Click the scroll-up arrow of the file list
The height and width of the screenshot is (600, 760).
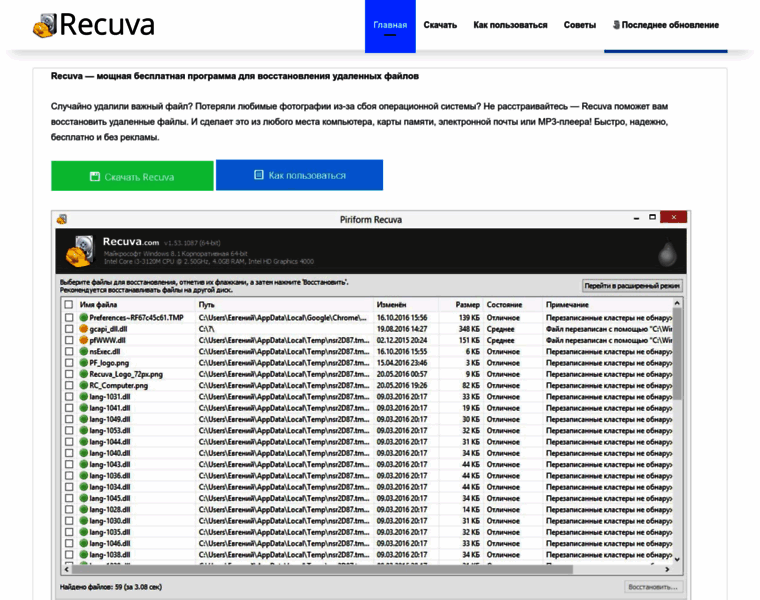pos(677,303)
